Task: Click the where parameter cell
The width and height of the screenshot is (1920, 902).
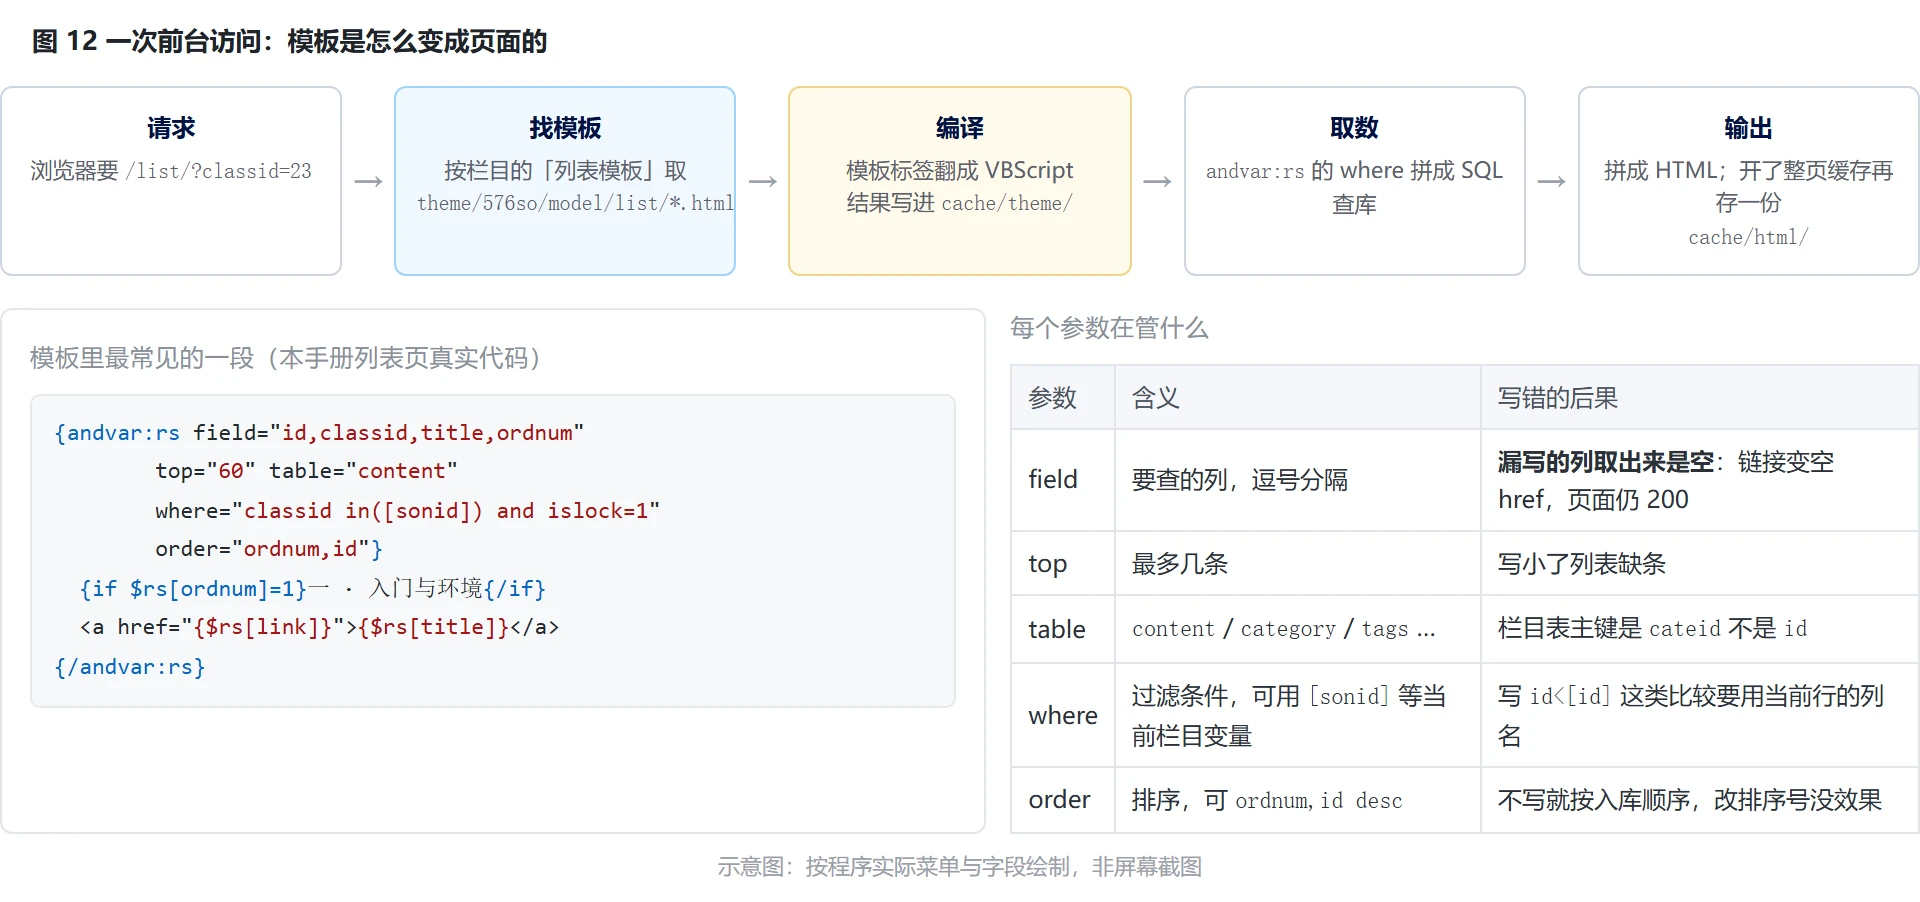Action: pos(1063,716)
